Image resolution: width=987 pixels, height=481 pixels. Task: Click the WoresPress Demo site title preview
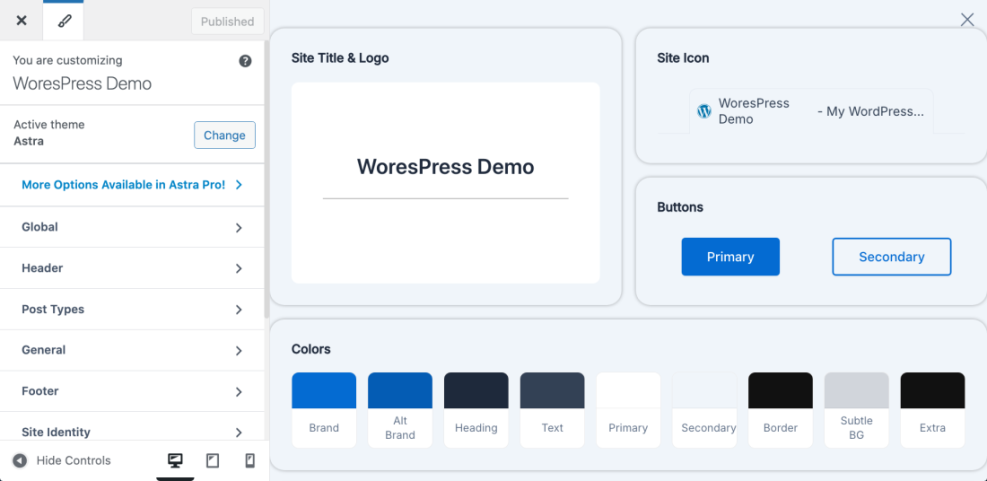446,167
